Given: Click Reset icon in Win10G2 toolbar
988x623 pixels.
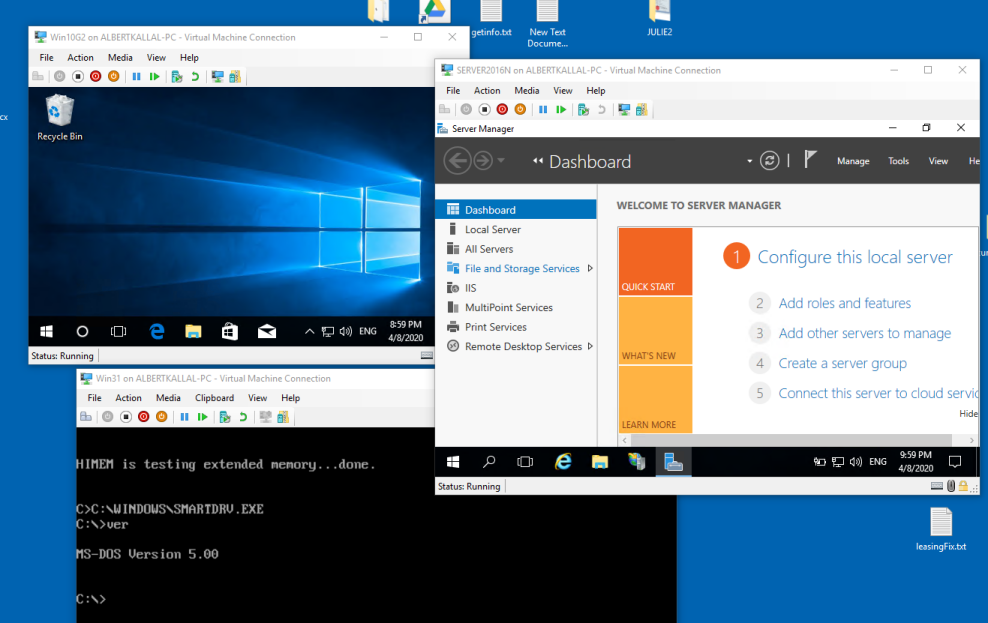Looking at the screenshot, I should point(154,76).
